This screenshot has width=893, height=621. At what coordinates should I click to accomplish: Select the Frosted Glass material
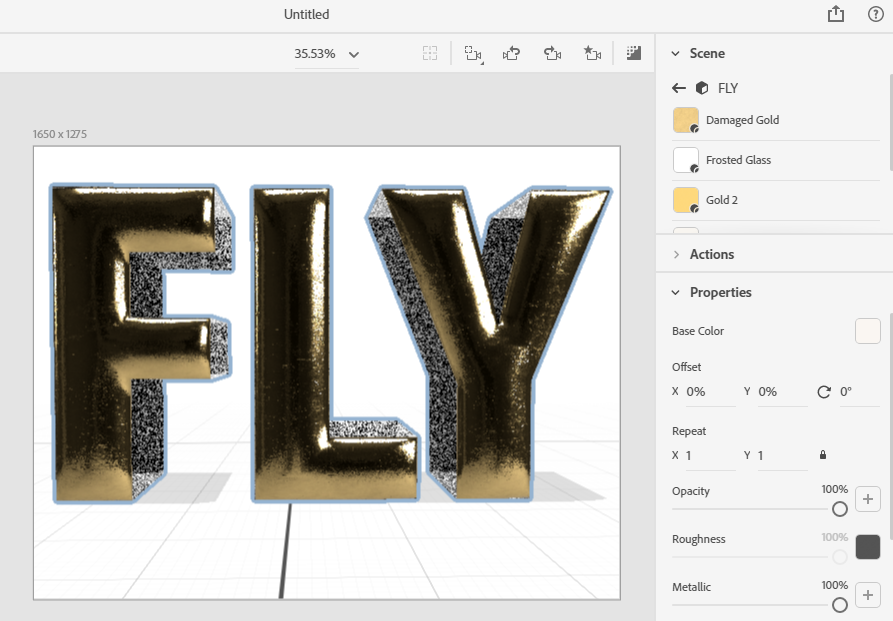point(738,160)
